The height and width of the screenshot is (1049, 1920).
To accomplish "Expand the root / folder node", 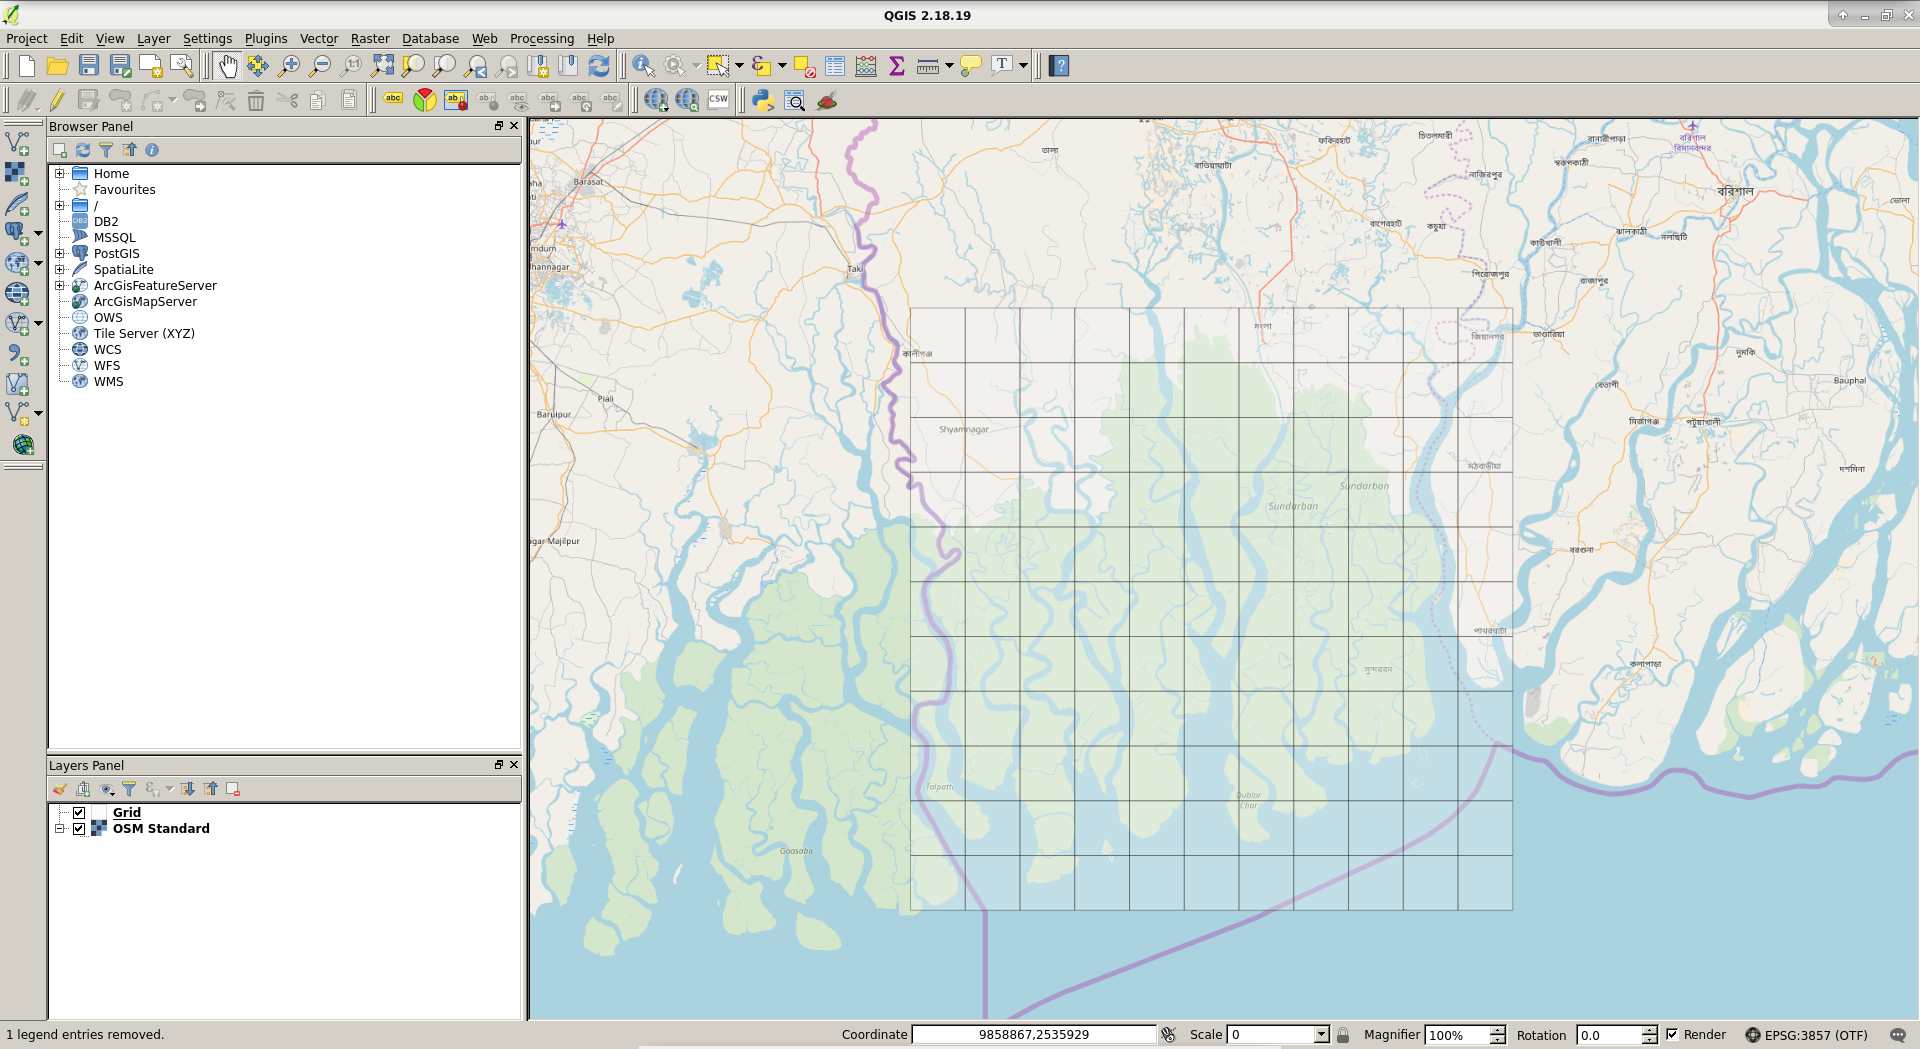I will pos(60,206).
